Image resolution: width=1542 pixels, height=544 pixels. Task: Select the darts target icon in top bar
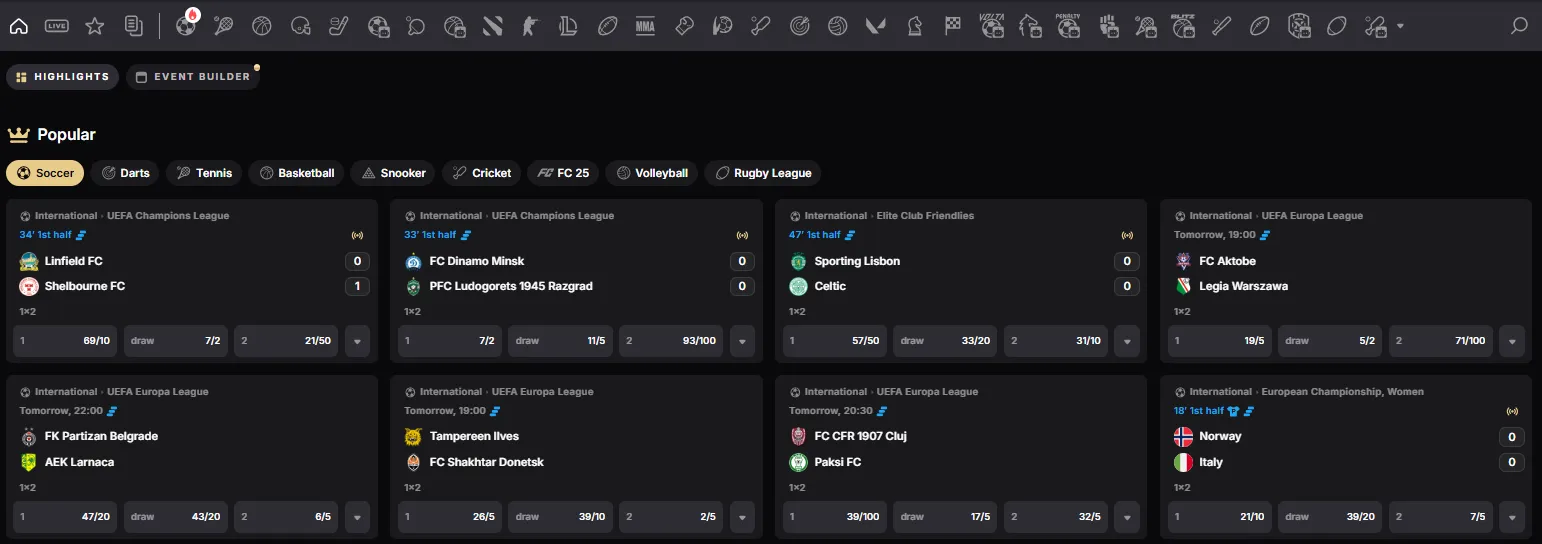point(799,26)
